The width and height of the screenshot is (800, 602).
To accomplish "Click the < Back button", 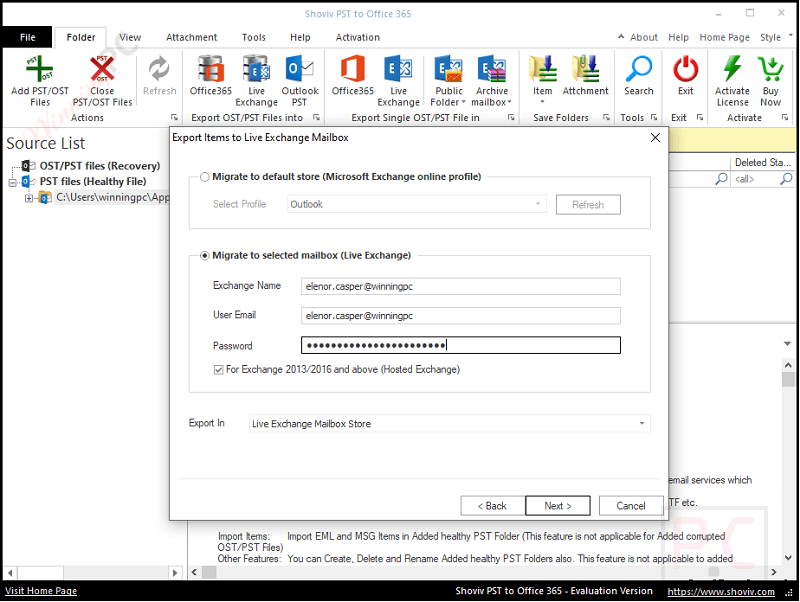I will (x=492, y=506).
